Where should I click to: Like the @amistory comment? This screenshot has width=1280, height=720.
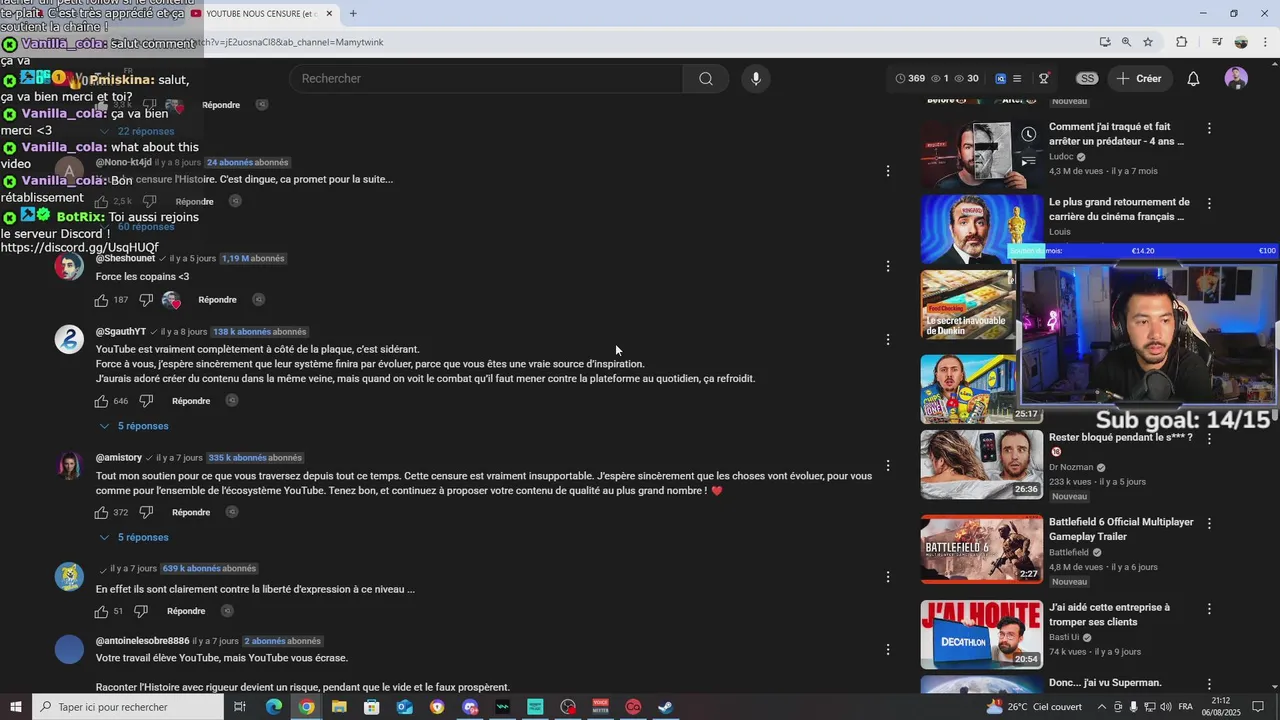coord(101,512)
